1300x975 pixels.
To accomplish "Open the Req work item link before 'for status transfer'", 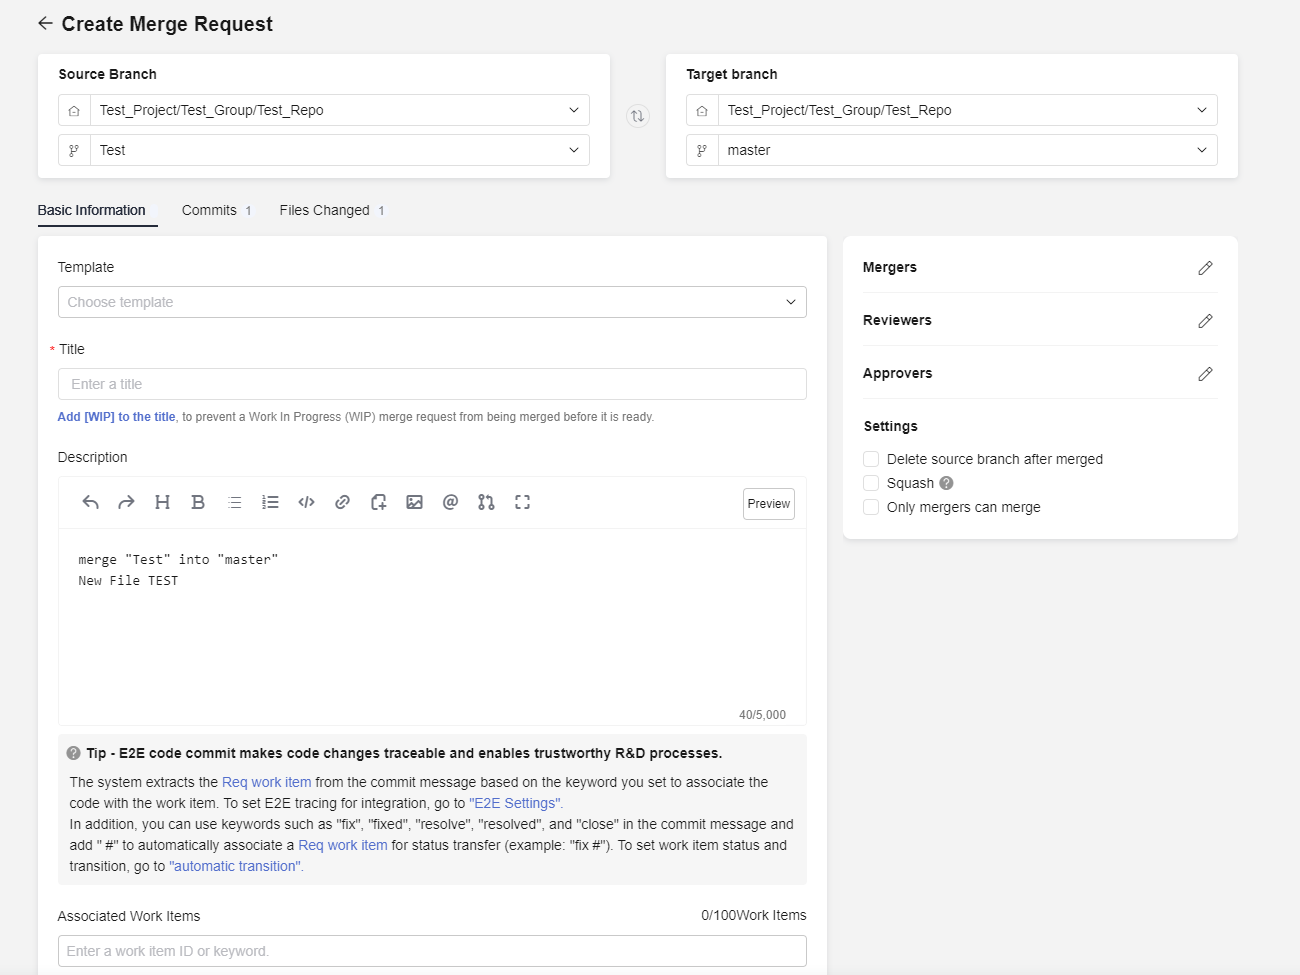I will 343,845.
